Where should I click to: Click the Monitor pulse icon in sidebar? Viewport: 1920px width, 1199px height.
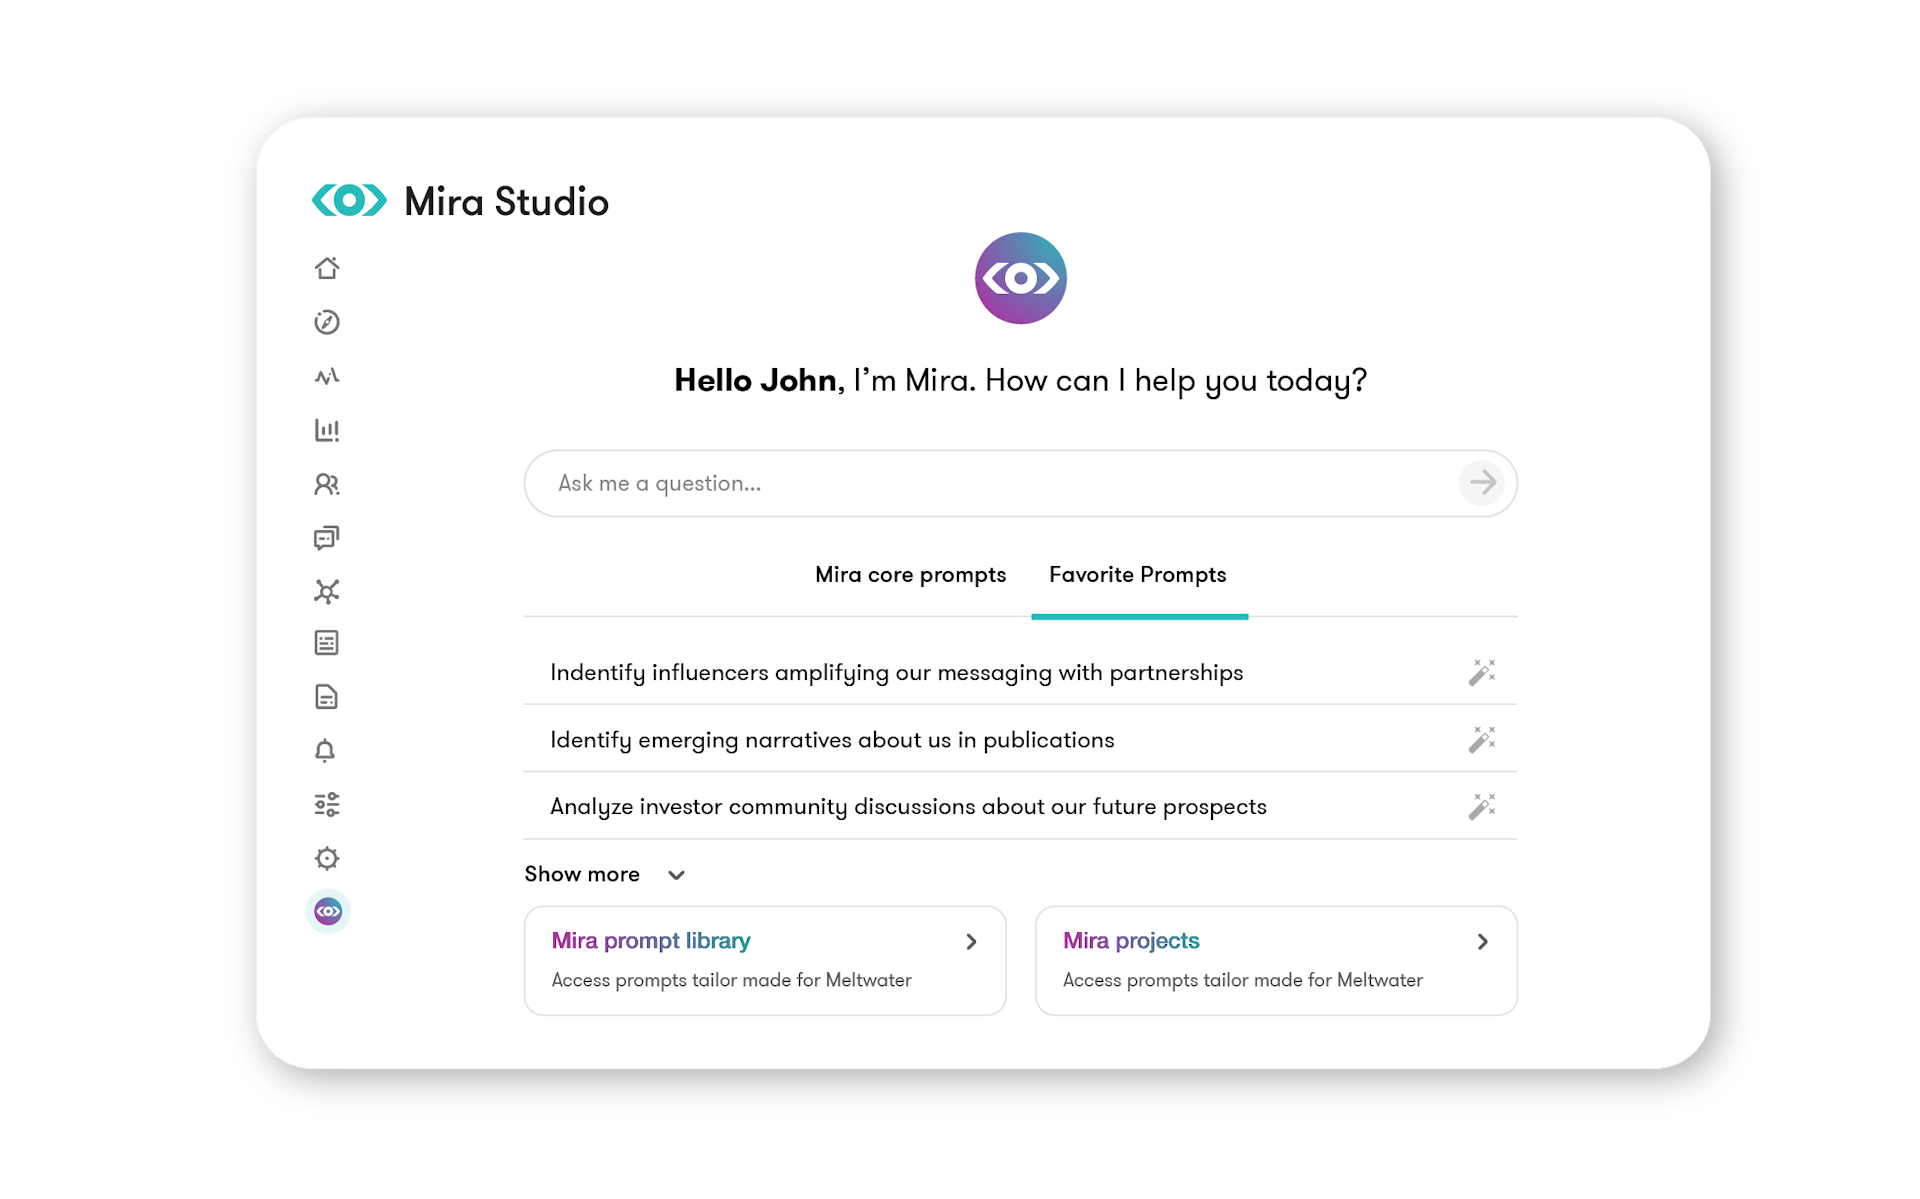pyautogui.click(x=327, y=376)
